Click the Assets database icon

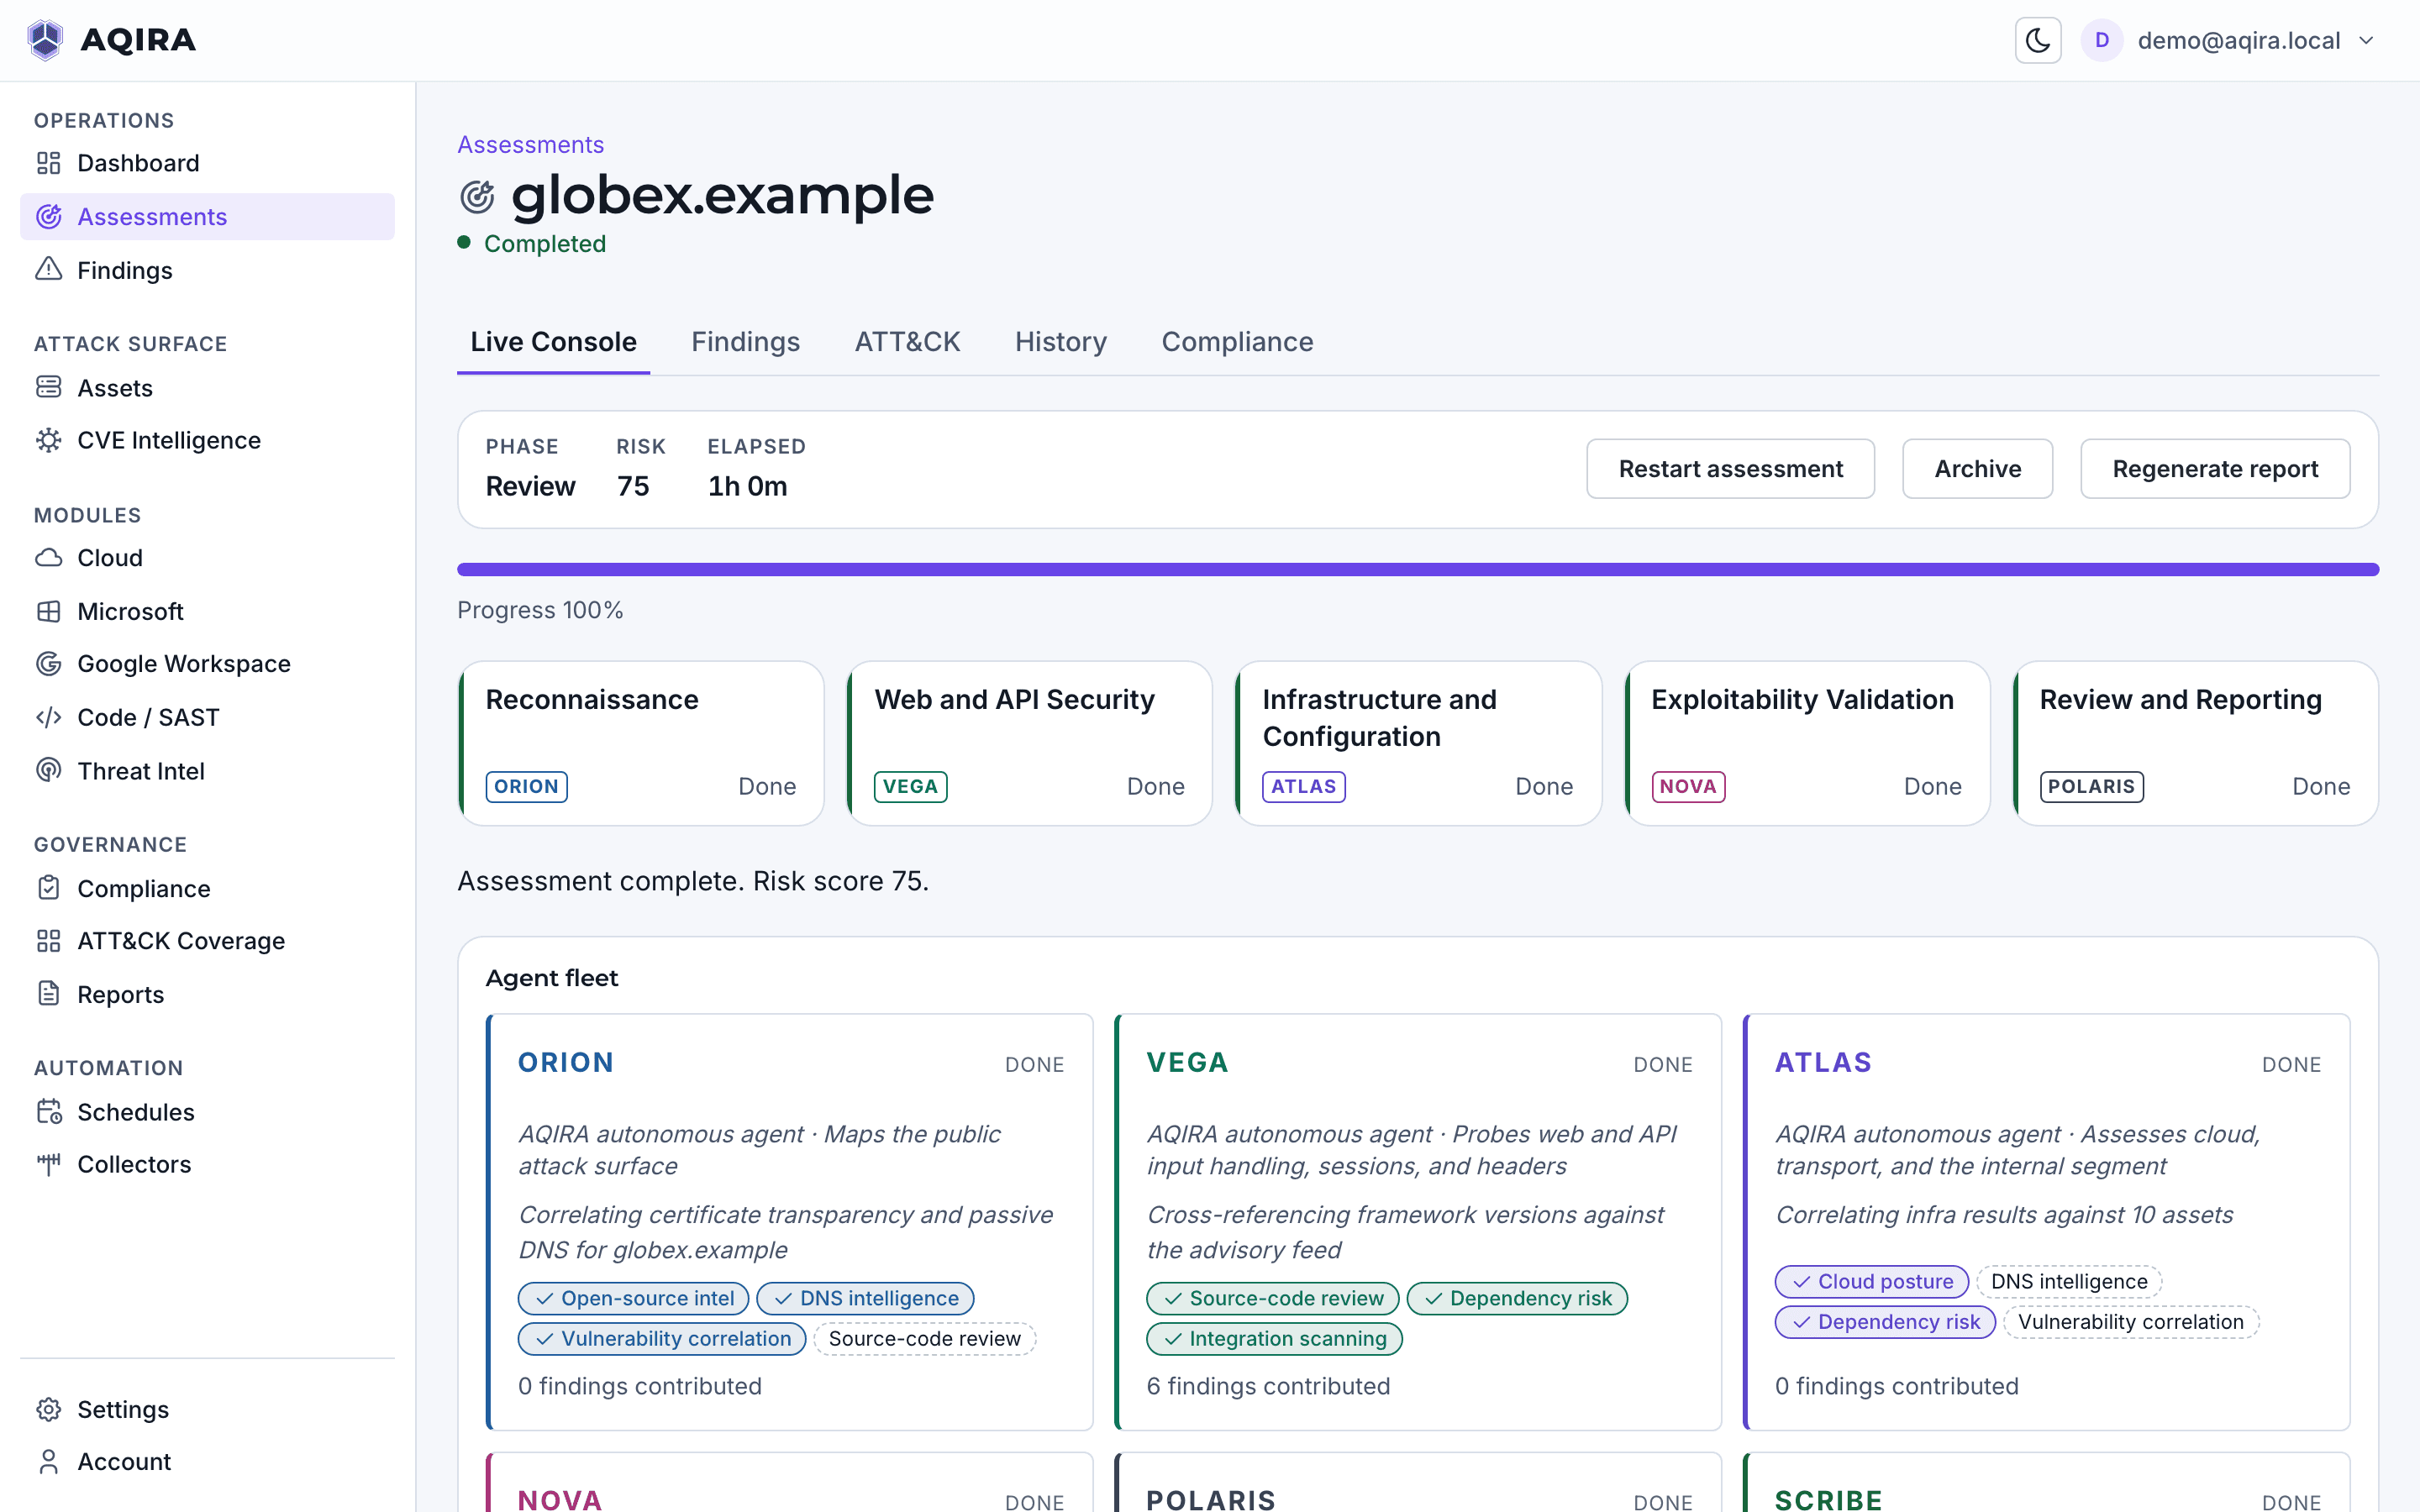[x=49, y=387]
